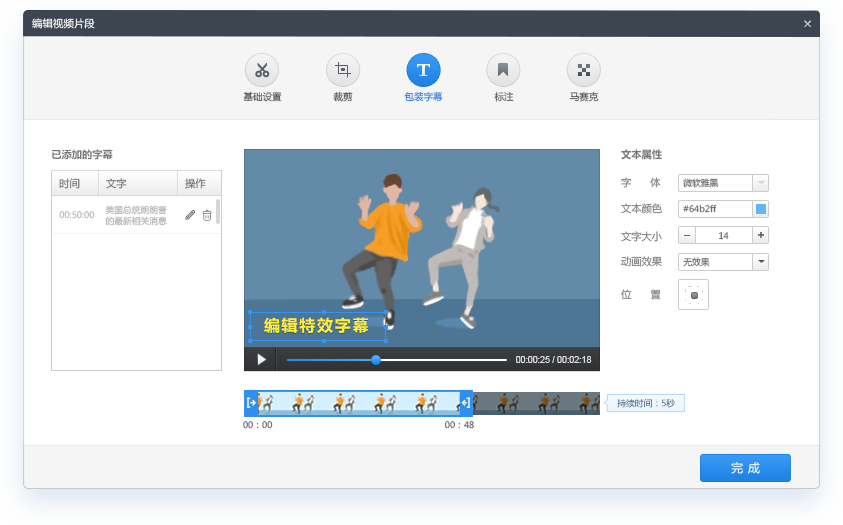Screen dimensions: 843x525
Task: Increase text size with plus button
Action: click(x=760, y=235)
